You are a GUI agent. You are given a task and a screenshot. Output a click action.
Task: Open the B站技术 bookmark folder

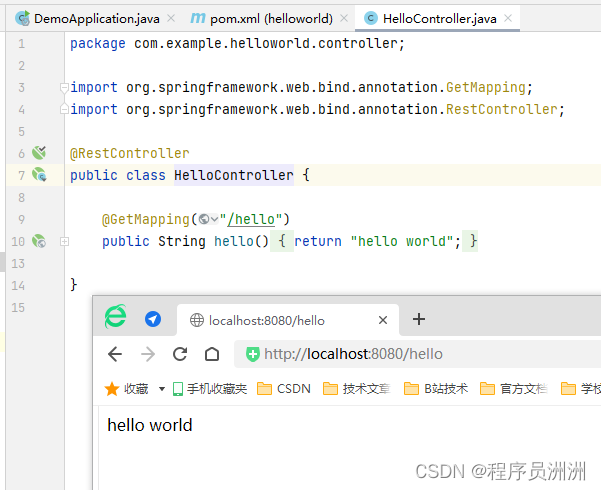(436, 389)
